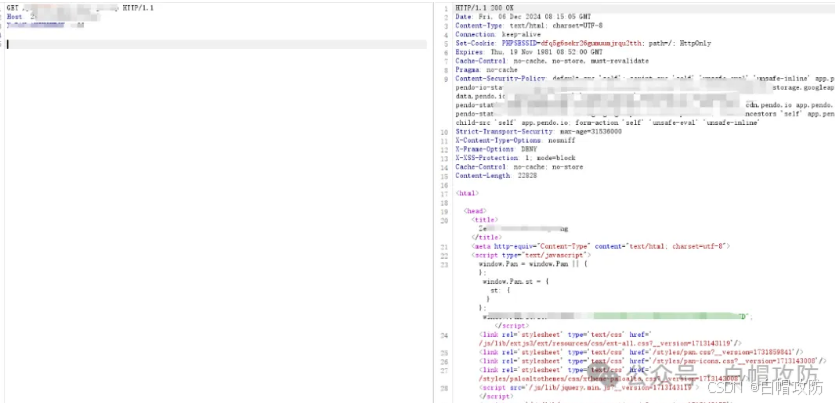Click the opening '<html>' tag in response
The image size is (835, 403).
(x=467, y=193)
